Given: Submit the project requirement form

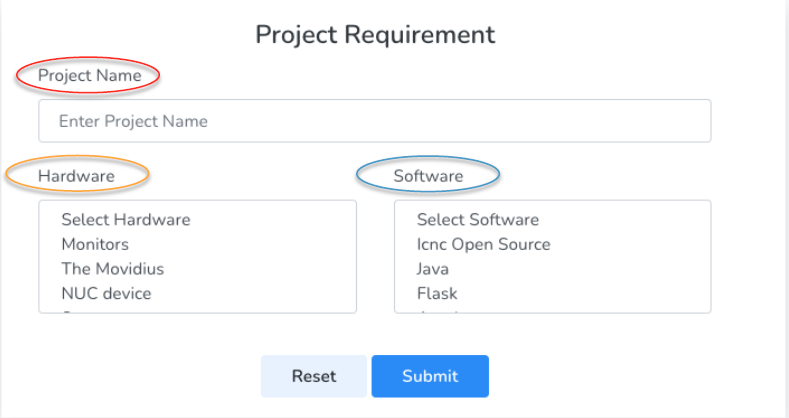Looking at the screenshot, I should pyautogui.click(x=430, y=376).
